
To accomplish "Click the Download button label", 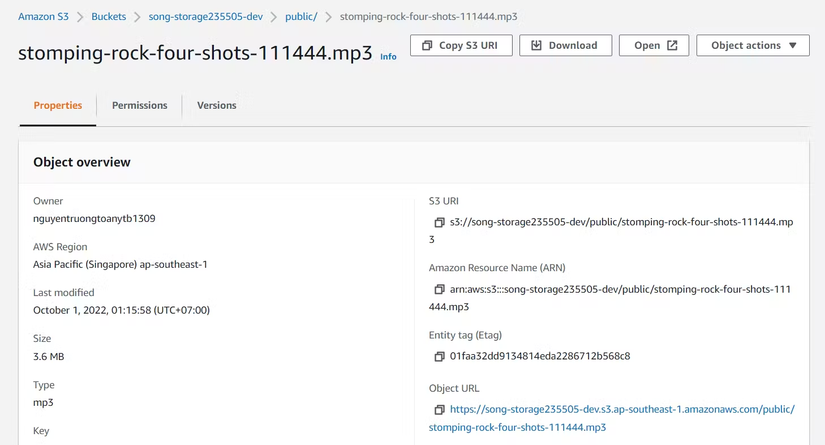I will [572, 45].
